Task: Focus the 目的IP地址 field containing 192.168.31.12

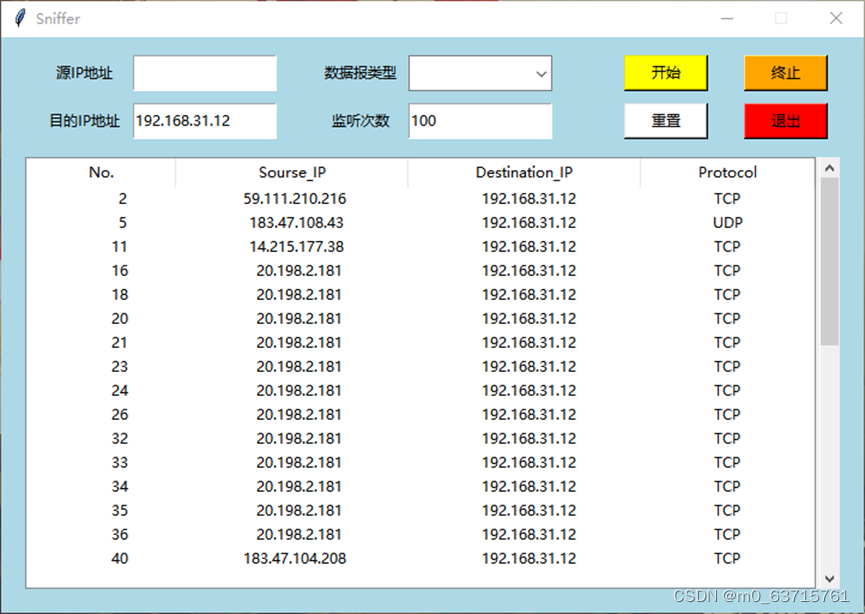Action: point(205,121)
